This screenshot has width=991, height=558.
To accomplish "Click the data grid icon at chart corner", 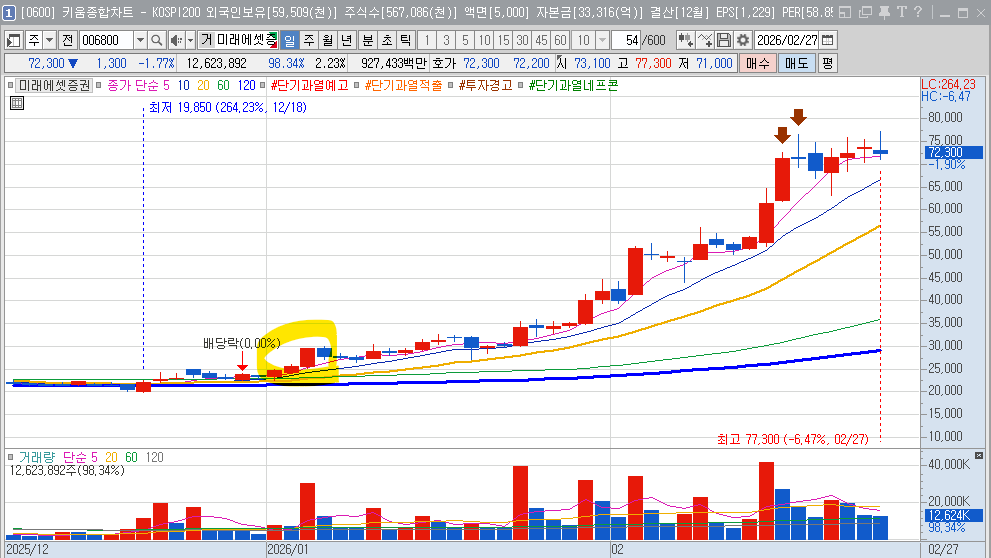I will point(17,103).
